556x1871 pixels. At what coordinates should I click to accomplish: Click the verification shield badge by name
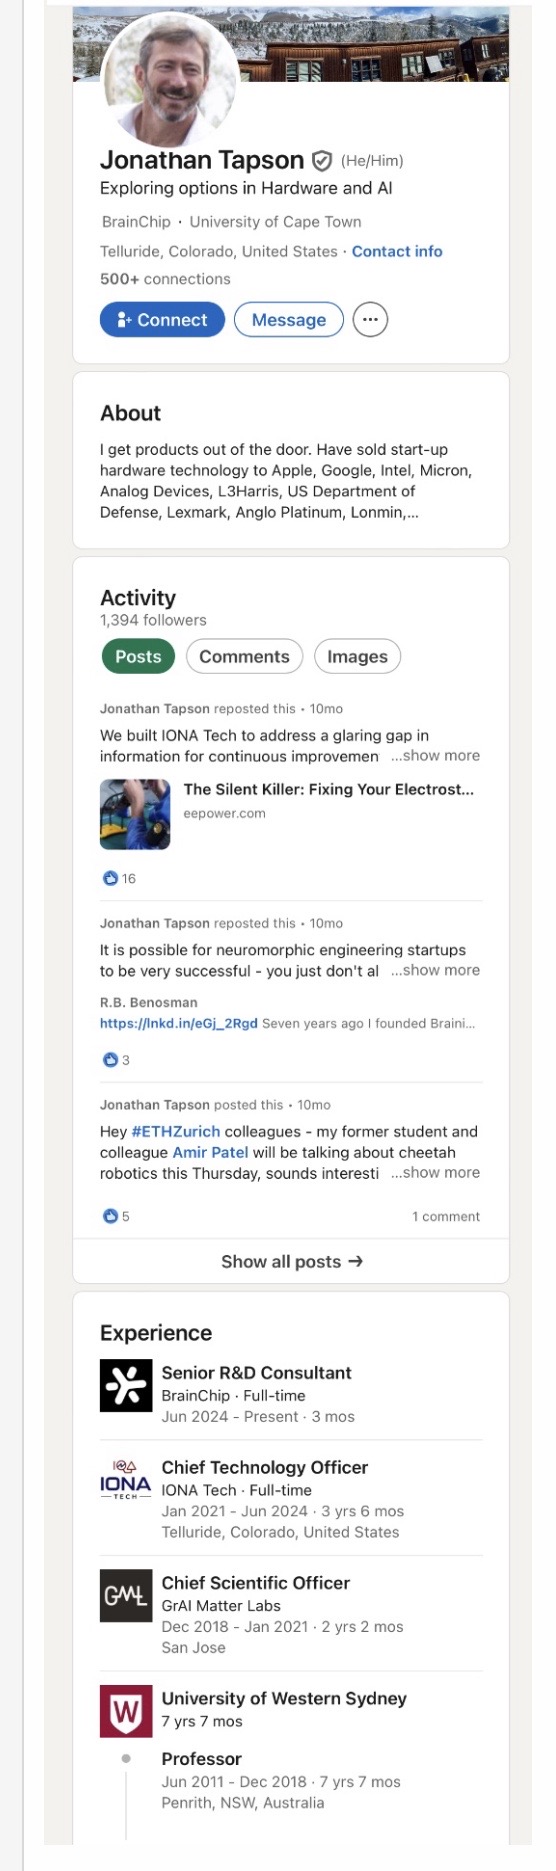322,161
